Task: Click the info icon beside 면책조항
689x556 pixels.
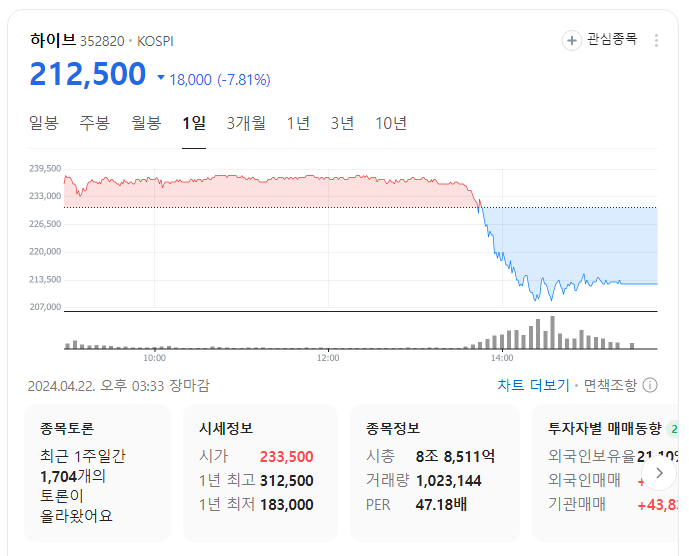Action: point(650,385)
